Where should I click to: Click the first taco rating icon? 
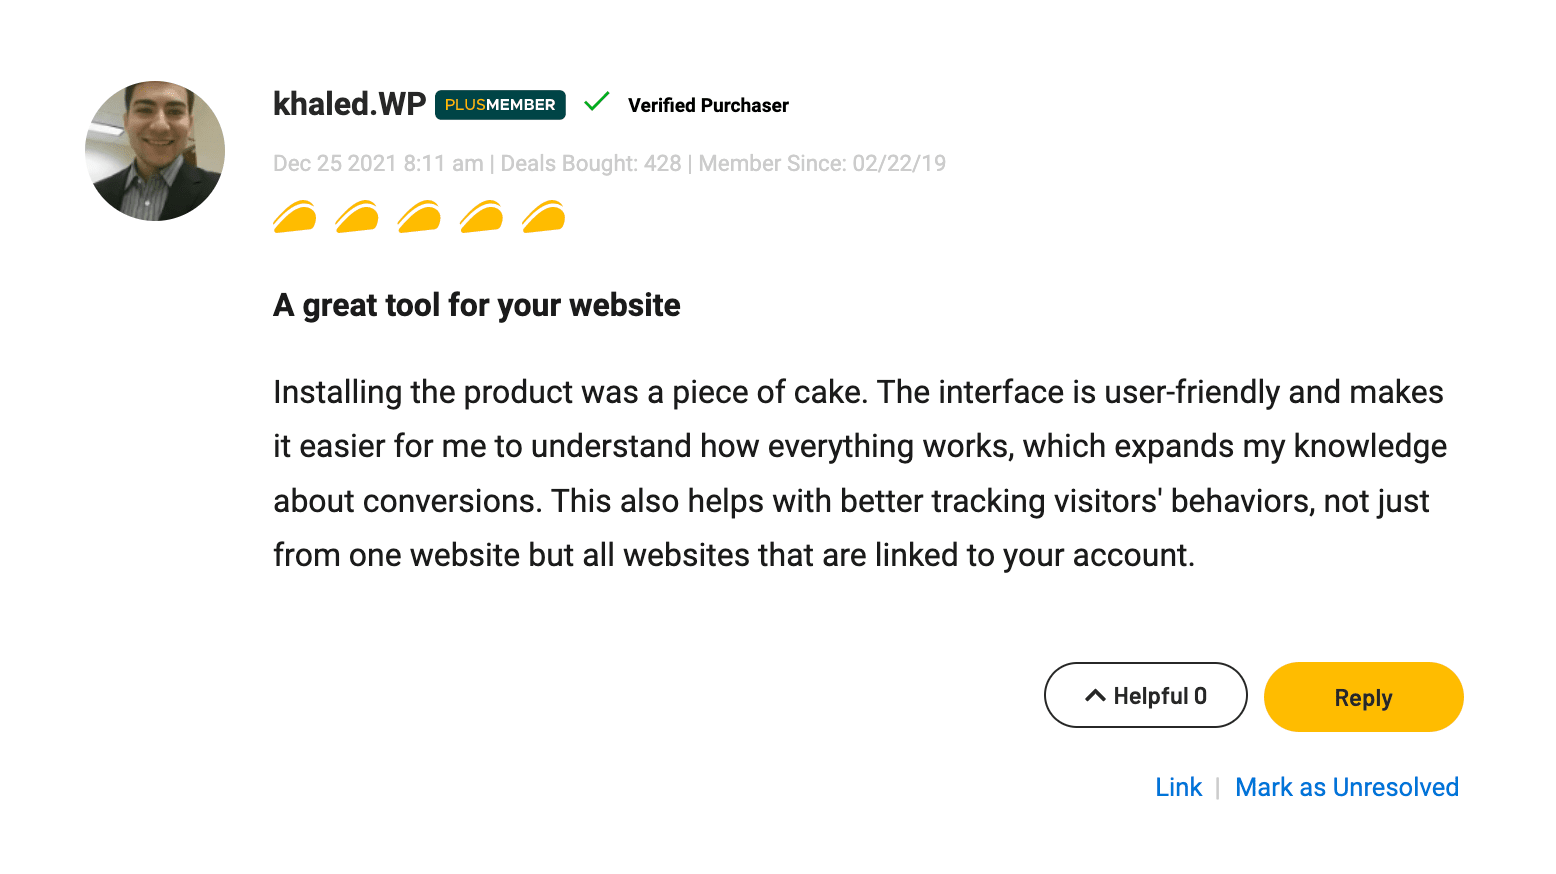coord(295,217)
